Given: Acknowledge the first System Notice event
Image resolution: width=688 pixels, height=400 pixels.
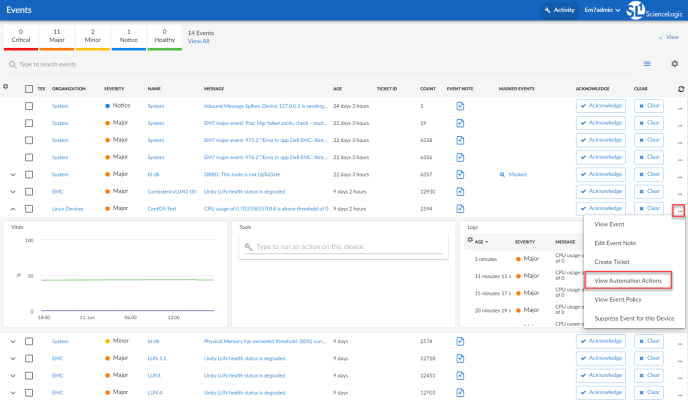Looking at the screenshot, I should coord(601,105).
